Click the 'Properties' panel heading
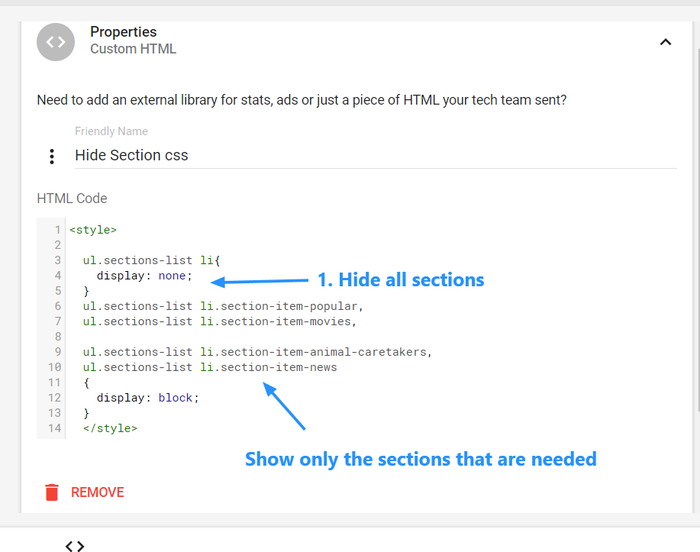The image size is (700, 552). tap(123, 32)
